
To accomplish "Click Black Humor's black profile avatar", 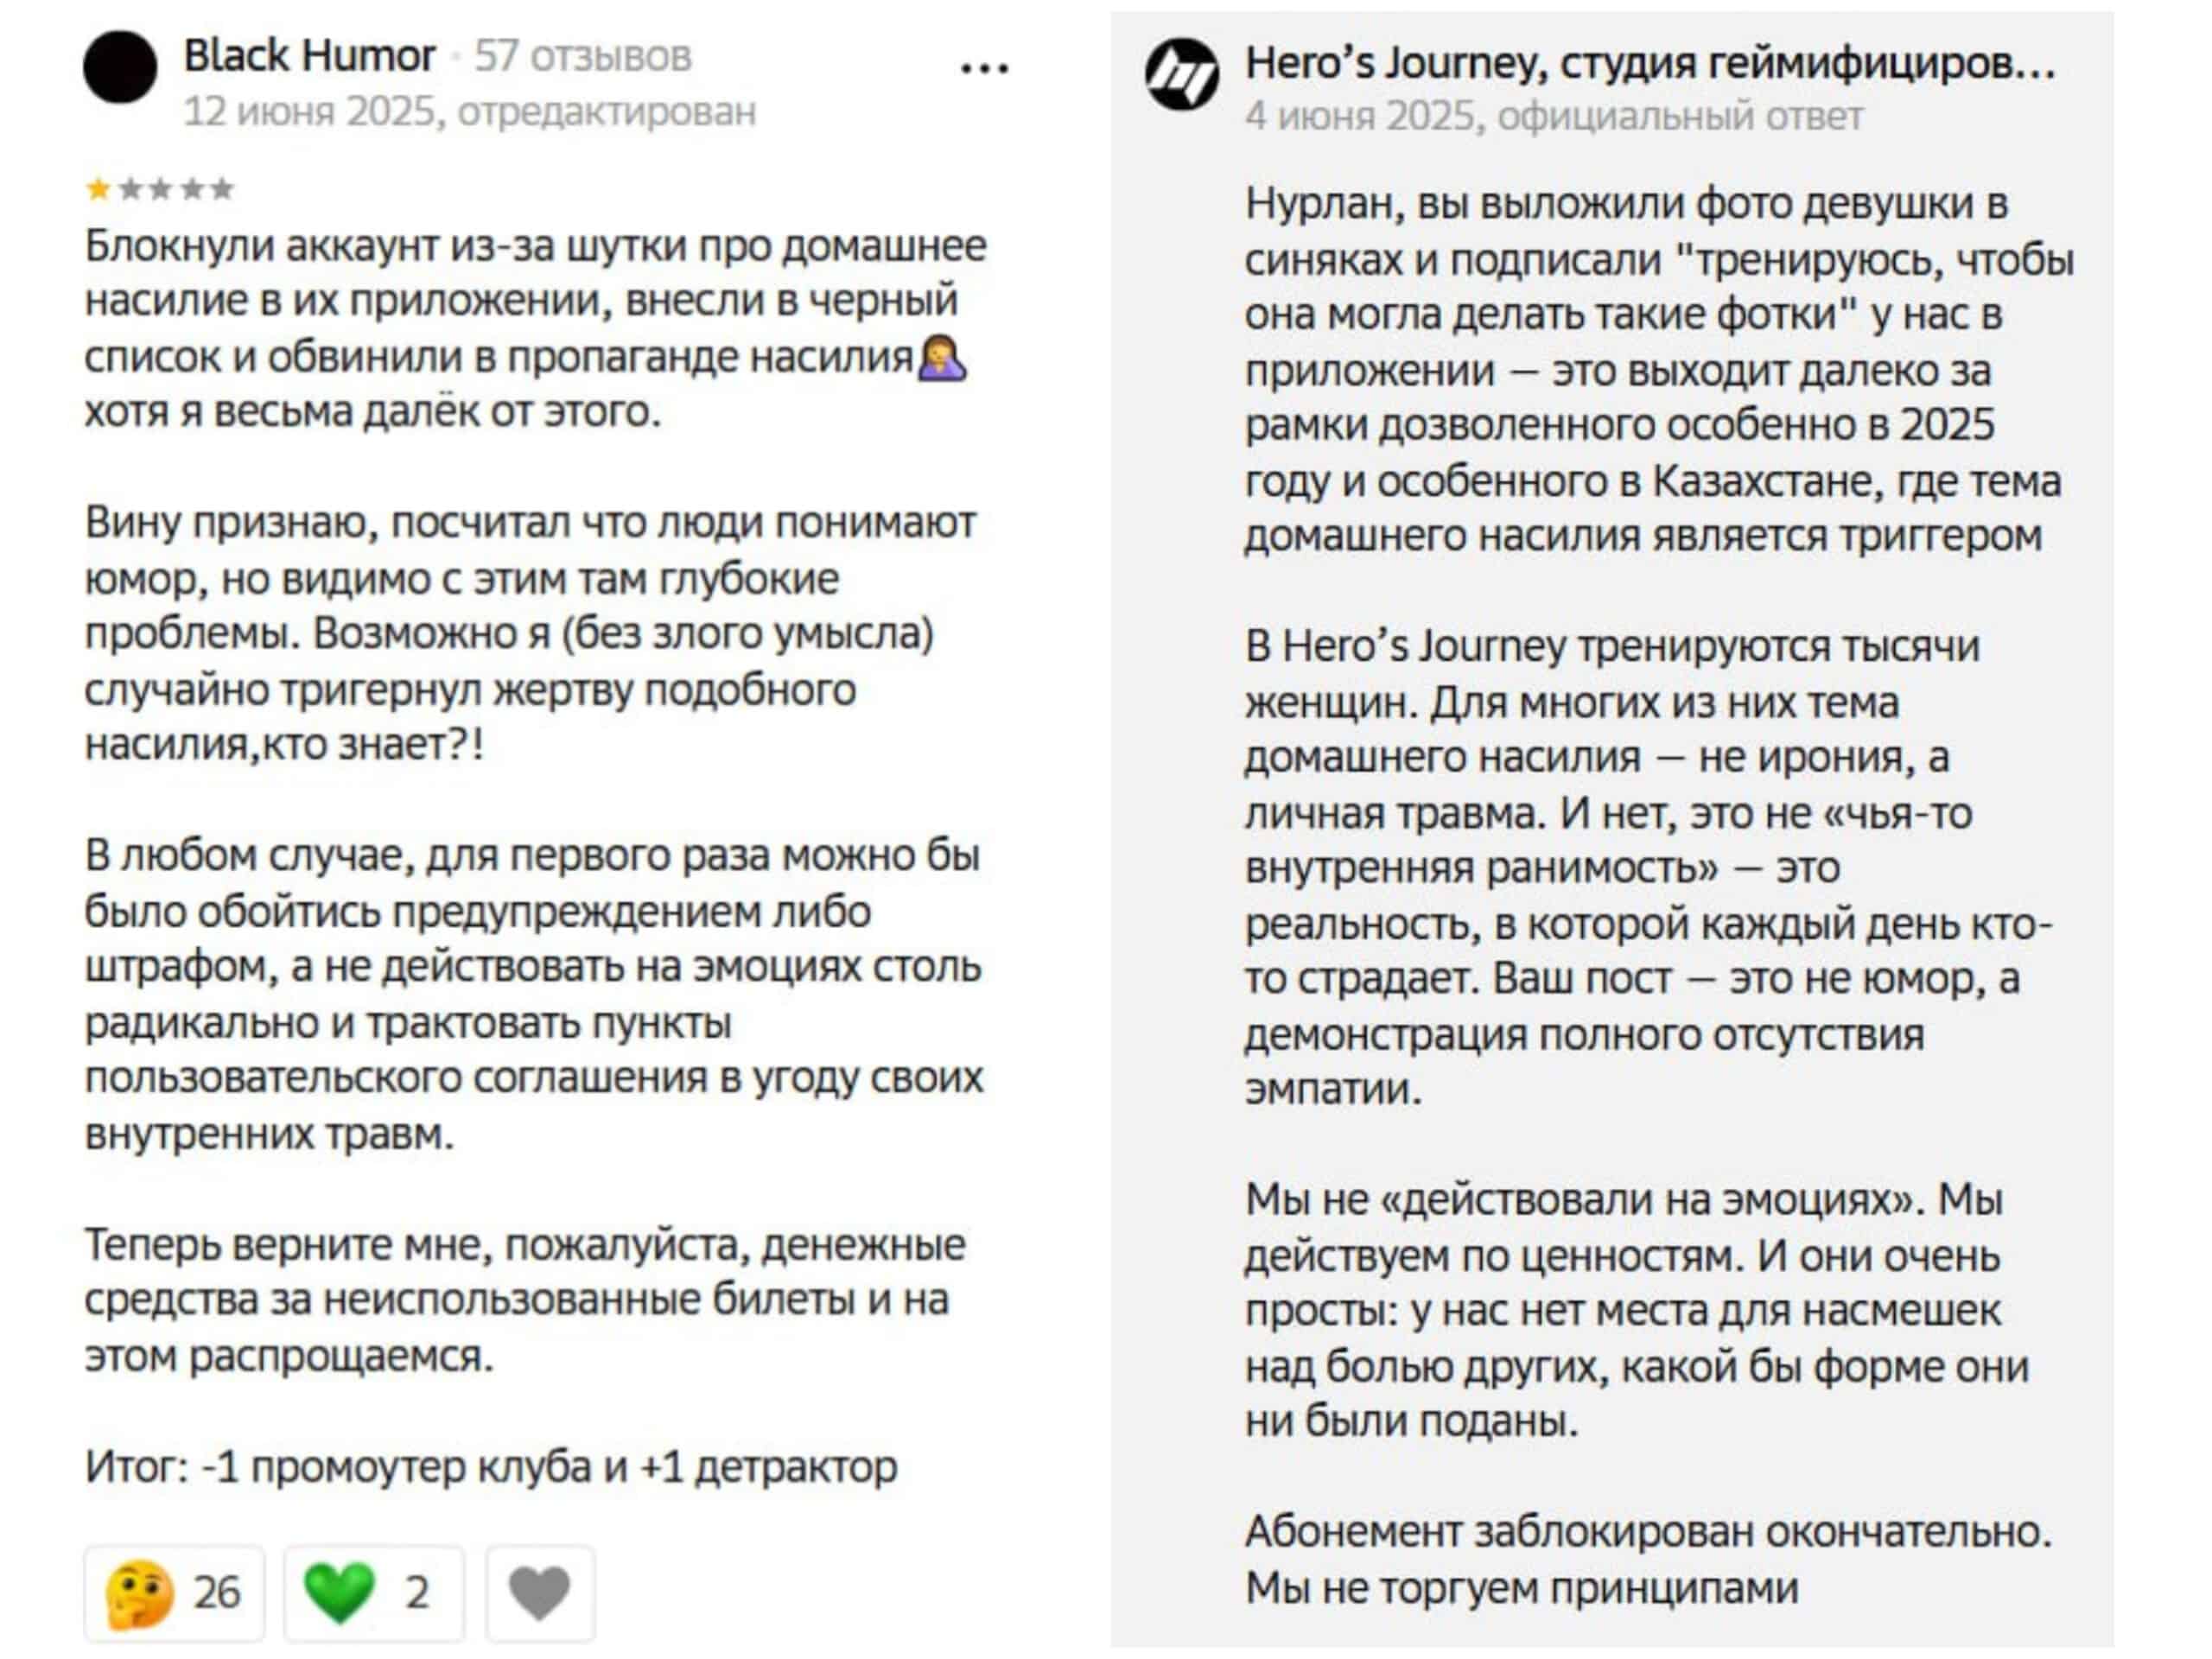I will tap(120, 67).
